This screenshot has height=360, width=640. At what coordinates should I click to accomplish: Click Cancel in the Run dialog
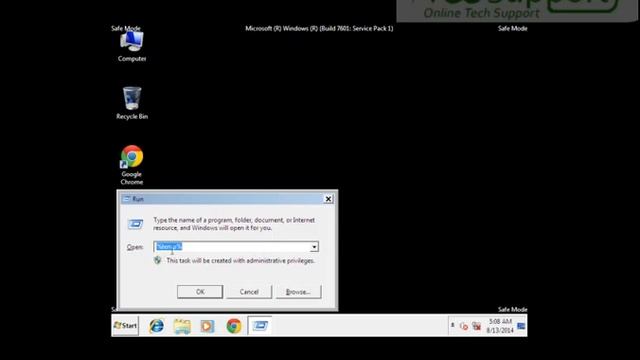249,292
